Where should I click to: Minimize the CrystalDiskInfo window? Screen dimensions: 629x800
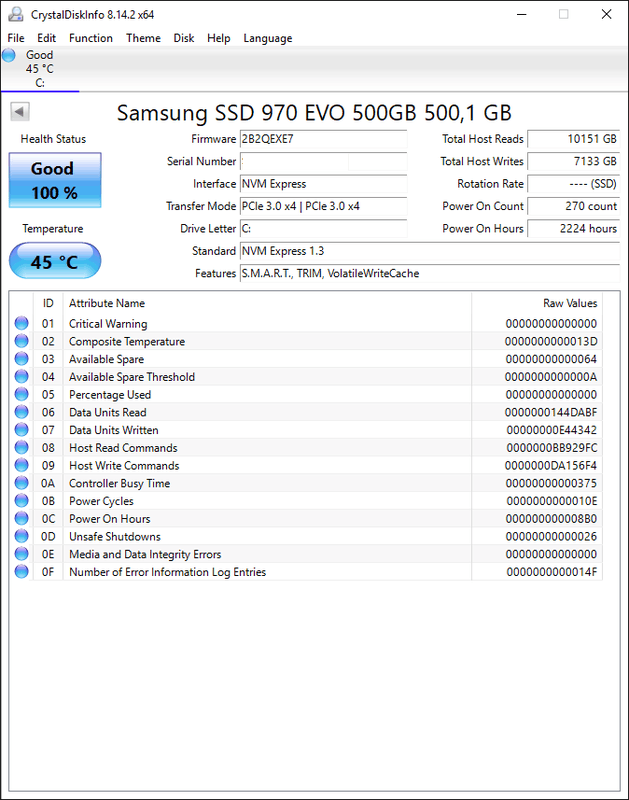click(521, 14)
